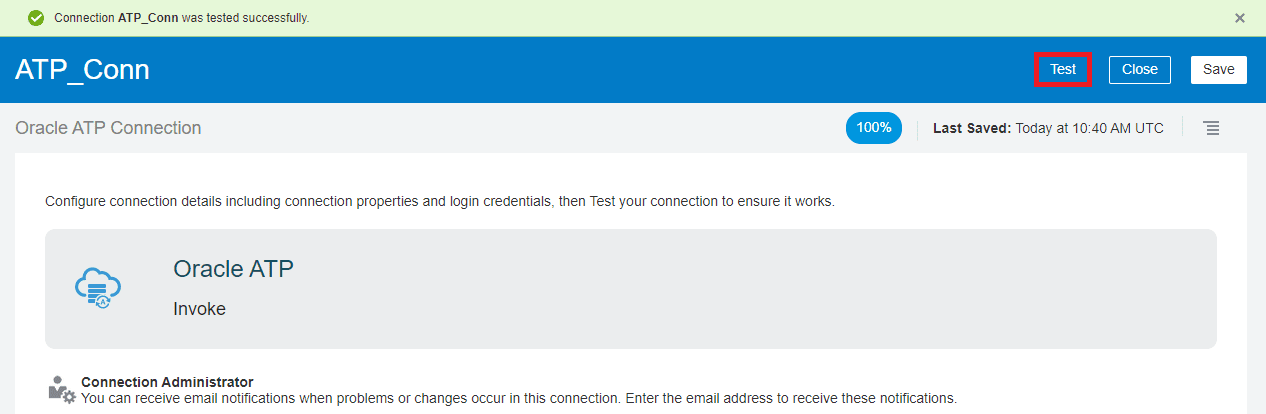The image size is (1266, 414).
Task: Click the green success checkmark icon
Action: (36, 18)
